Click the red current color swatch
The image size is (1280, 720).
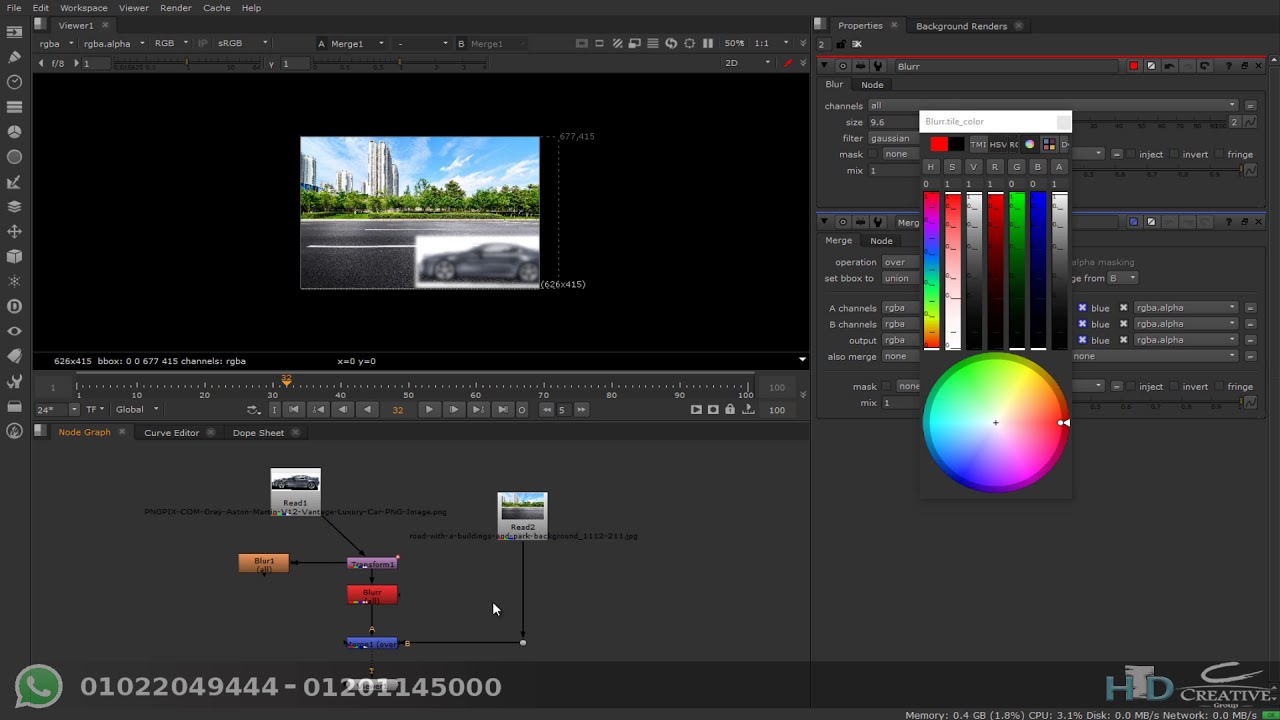pos(938,145)
